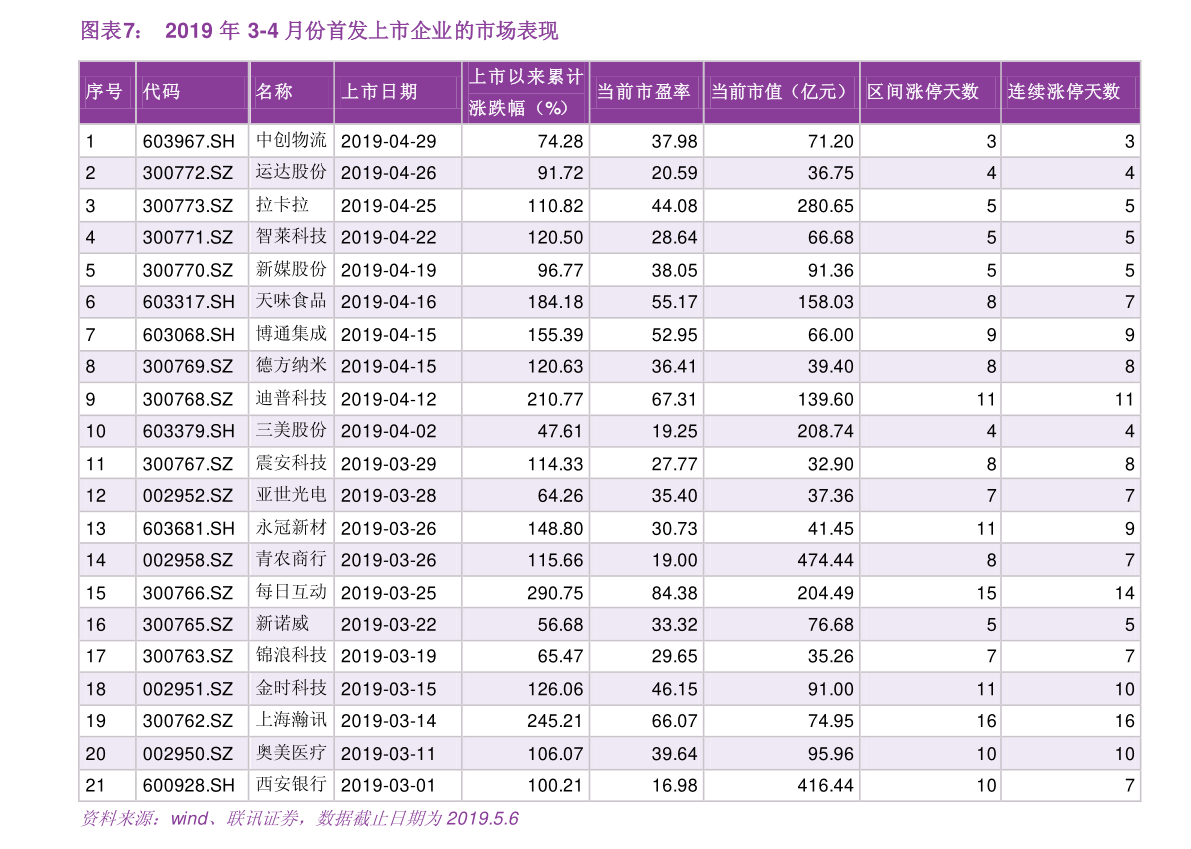
Task: Select the 序号 column header
Action: tap(105, 92)
